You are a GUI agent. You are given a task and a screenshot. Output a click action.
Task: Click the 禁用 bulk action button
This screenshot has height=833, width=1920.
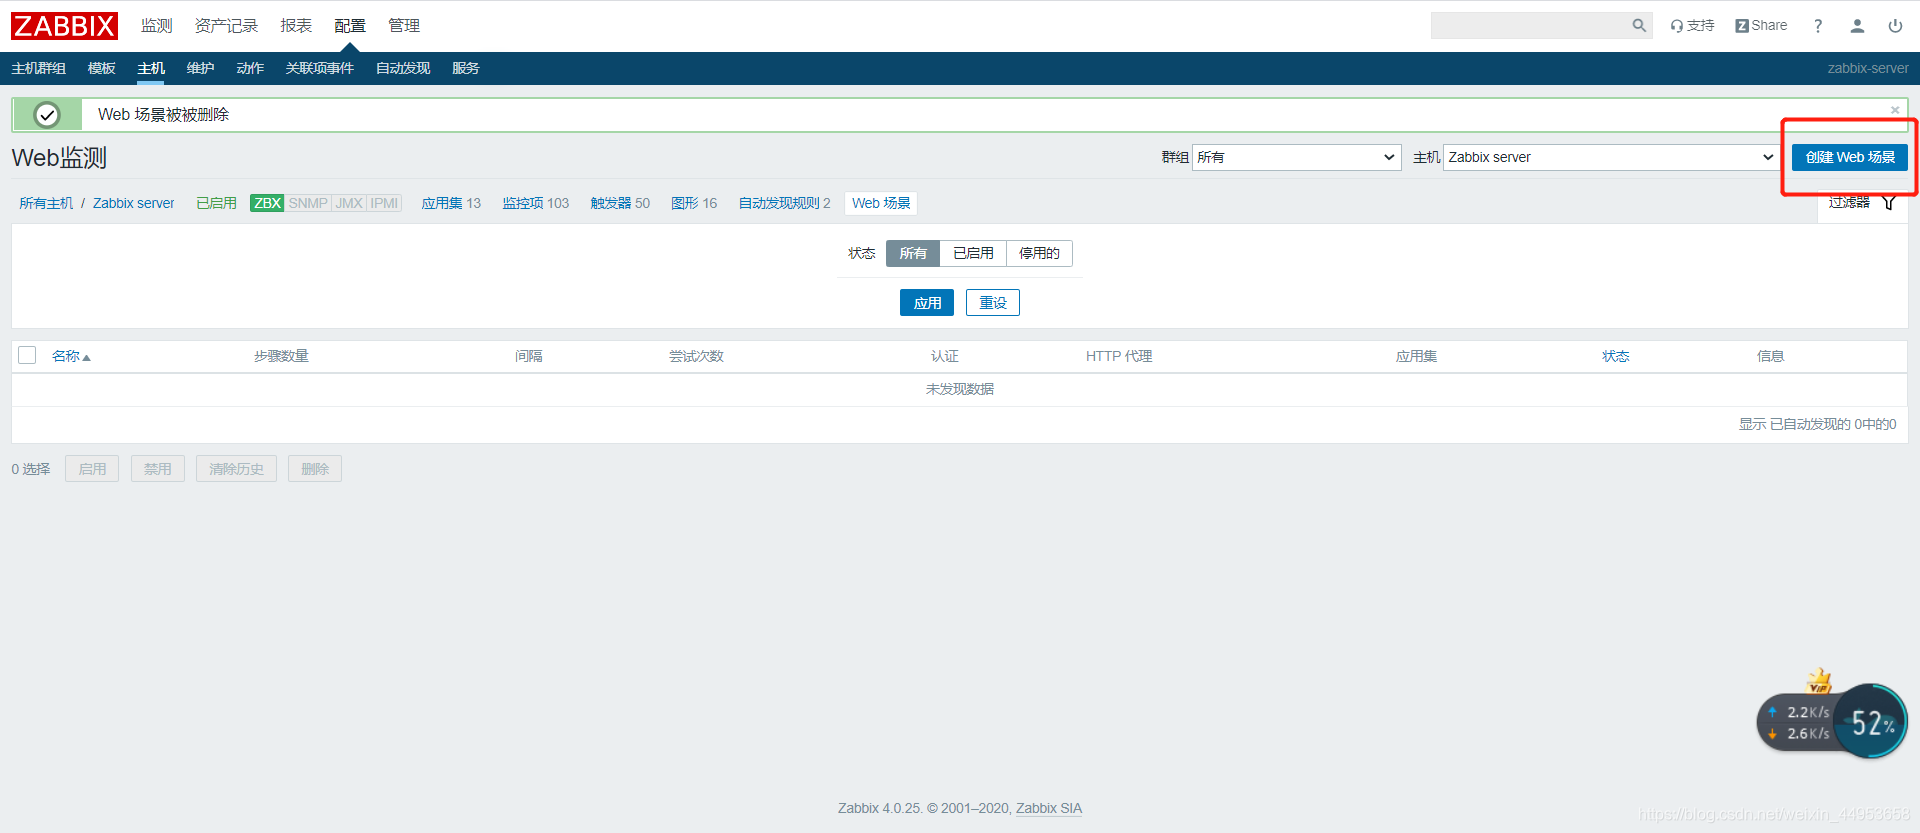(x=158, y=469)
